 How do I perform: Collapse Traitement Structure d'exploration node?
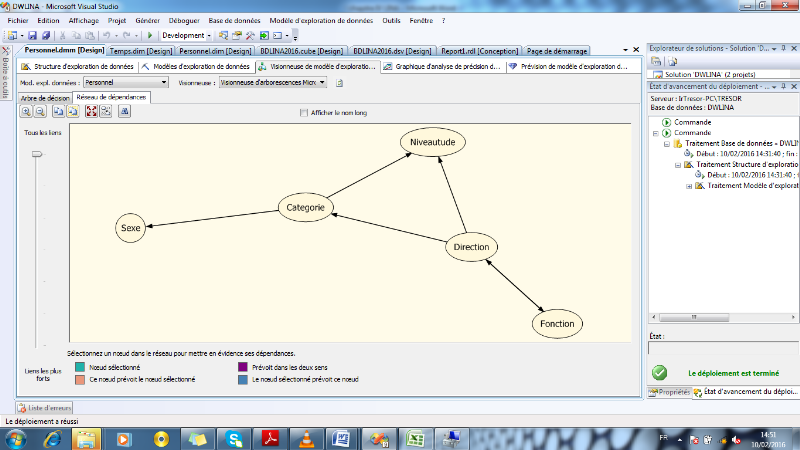pyautogui.click(x=678, y=165)
